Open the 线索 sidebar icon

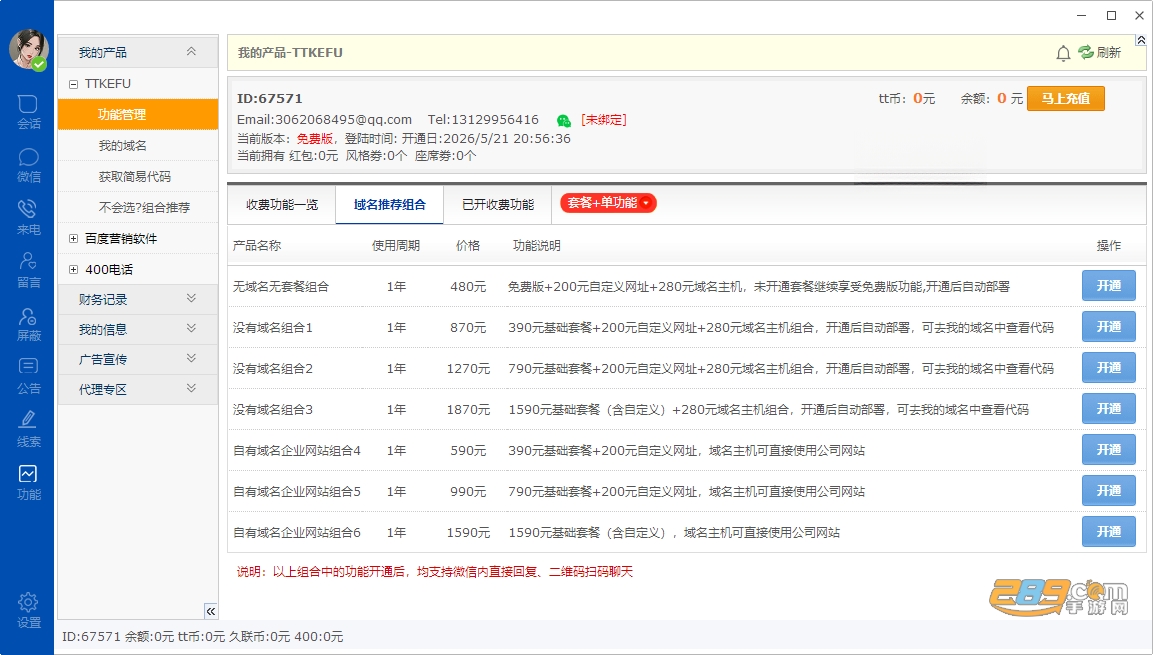click(x=28, y=430)
